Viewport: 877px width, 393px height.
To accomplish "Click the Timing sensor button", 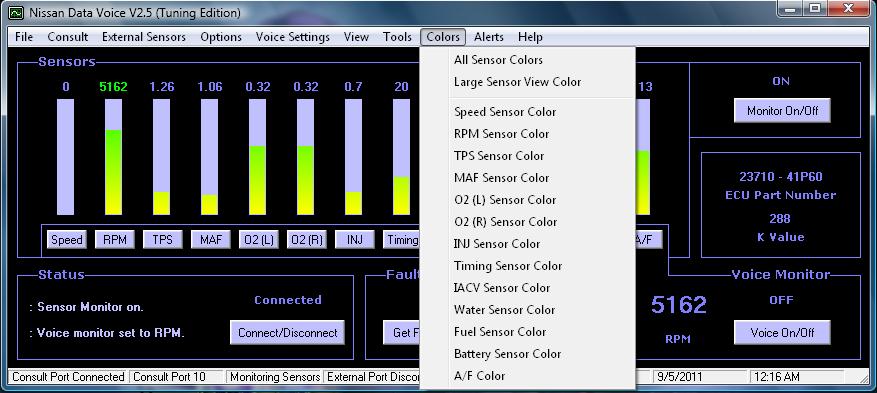I will tap(402, 240).
